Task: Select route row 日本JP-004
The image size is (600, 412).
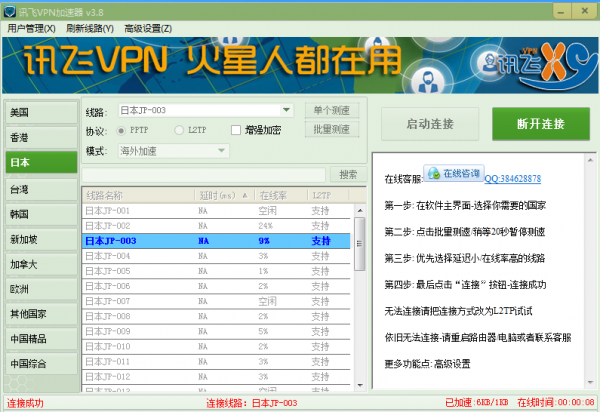Action: click(x=216, y=256)
